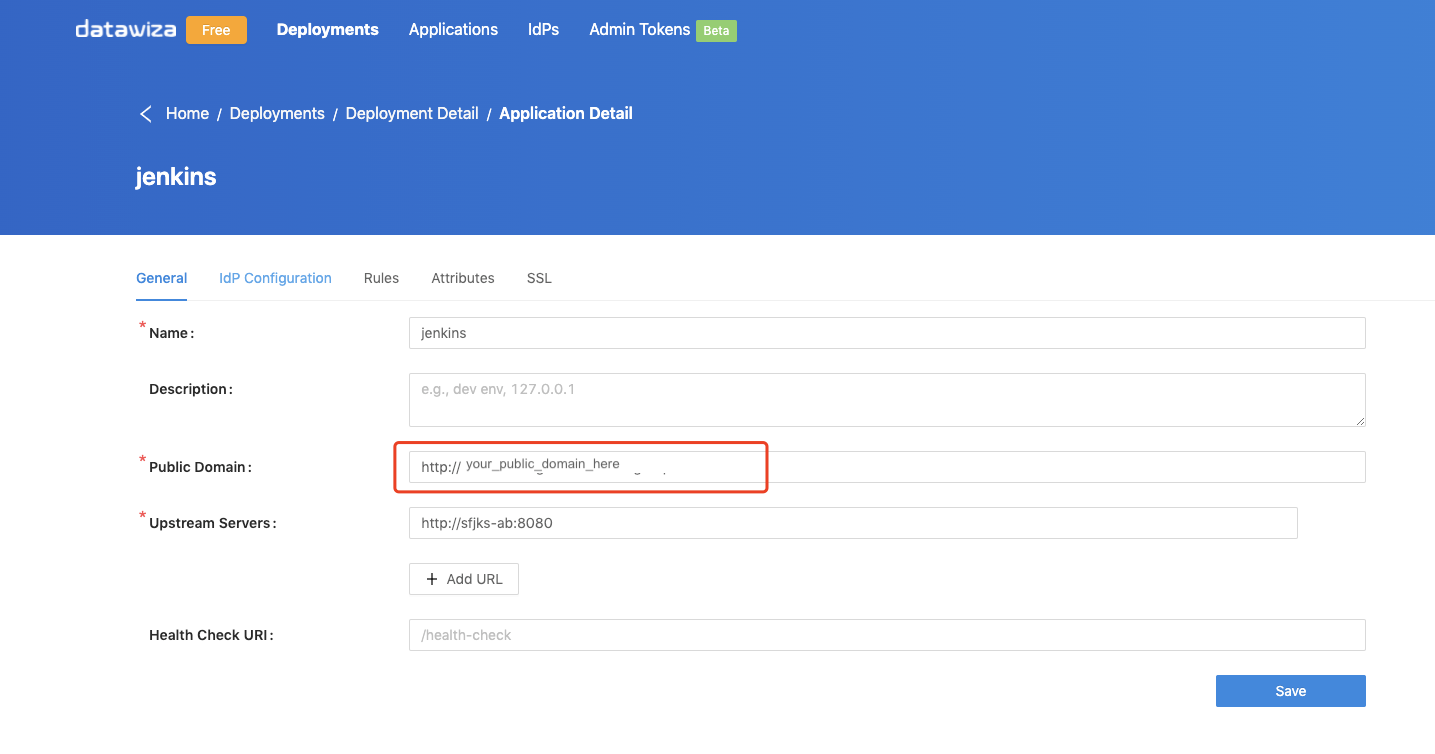Click the Public Domain input field
This screenshot has width=1435, height=754.
[x=887, y=467]
